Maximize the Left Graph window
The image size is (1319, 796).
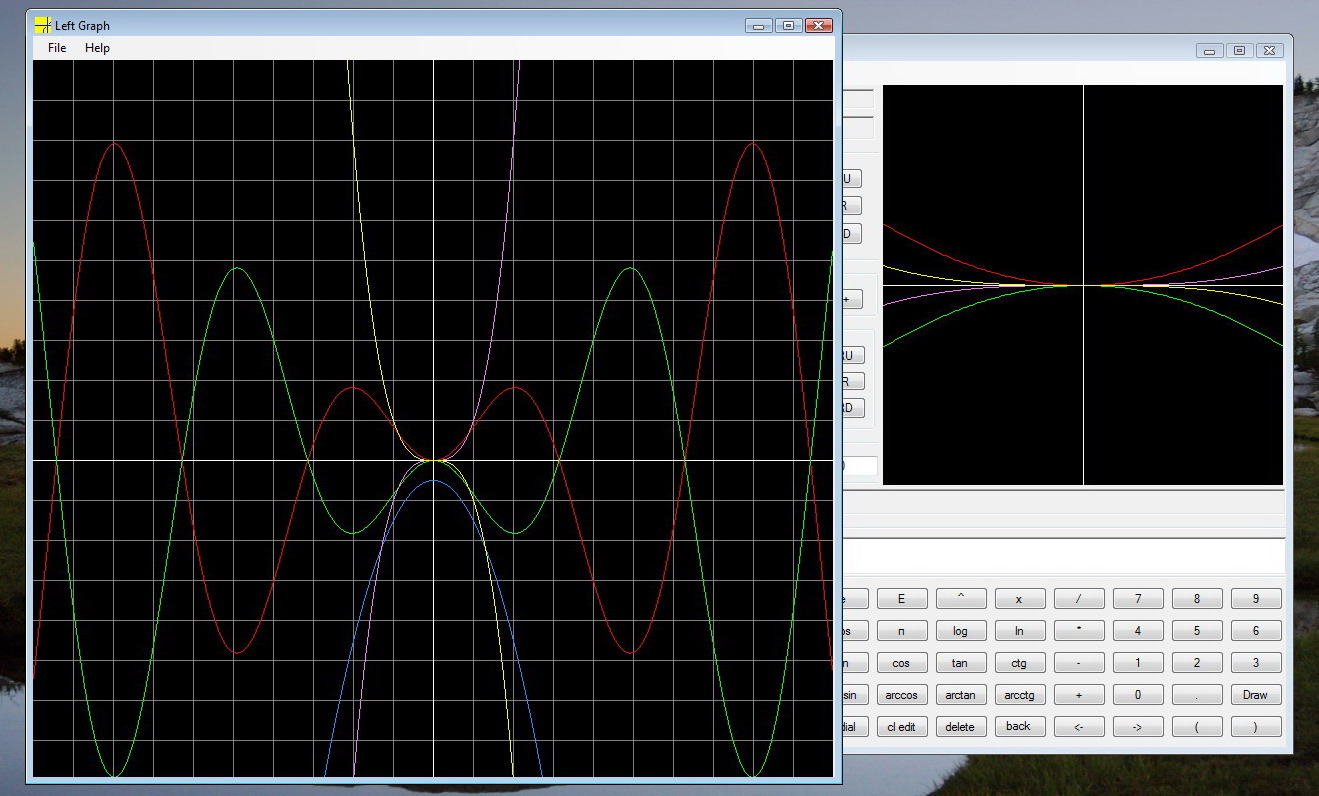point(788,25)
